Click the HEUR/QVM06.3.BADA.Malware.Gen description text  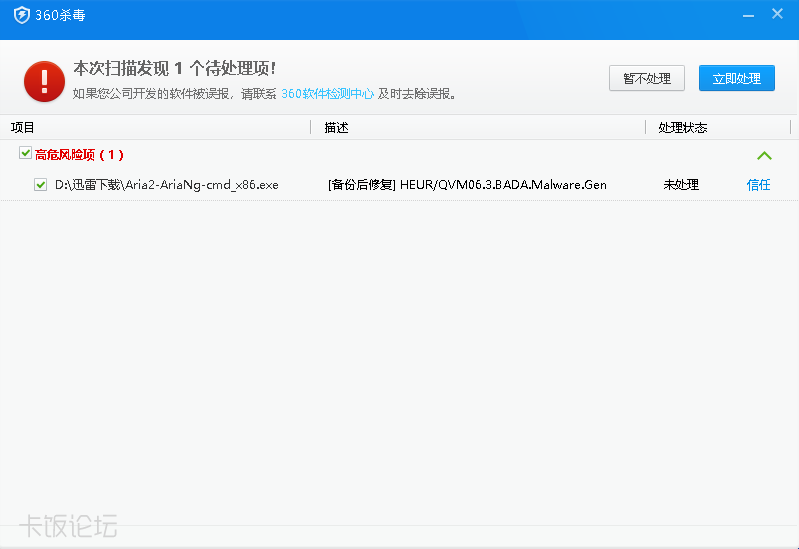click(x=502, y=185)
